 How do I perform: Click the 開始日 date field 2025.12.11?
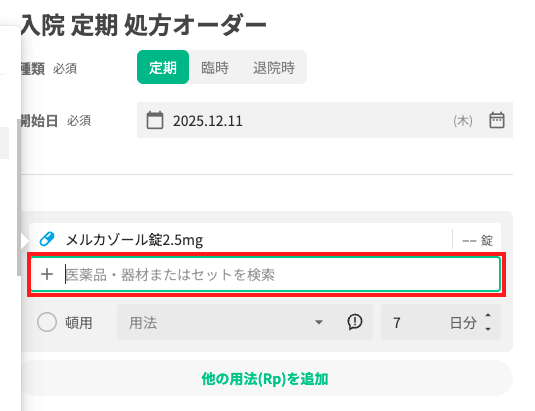[x=324, y=120]
